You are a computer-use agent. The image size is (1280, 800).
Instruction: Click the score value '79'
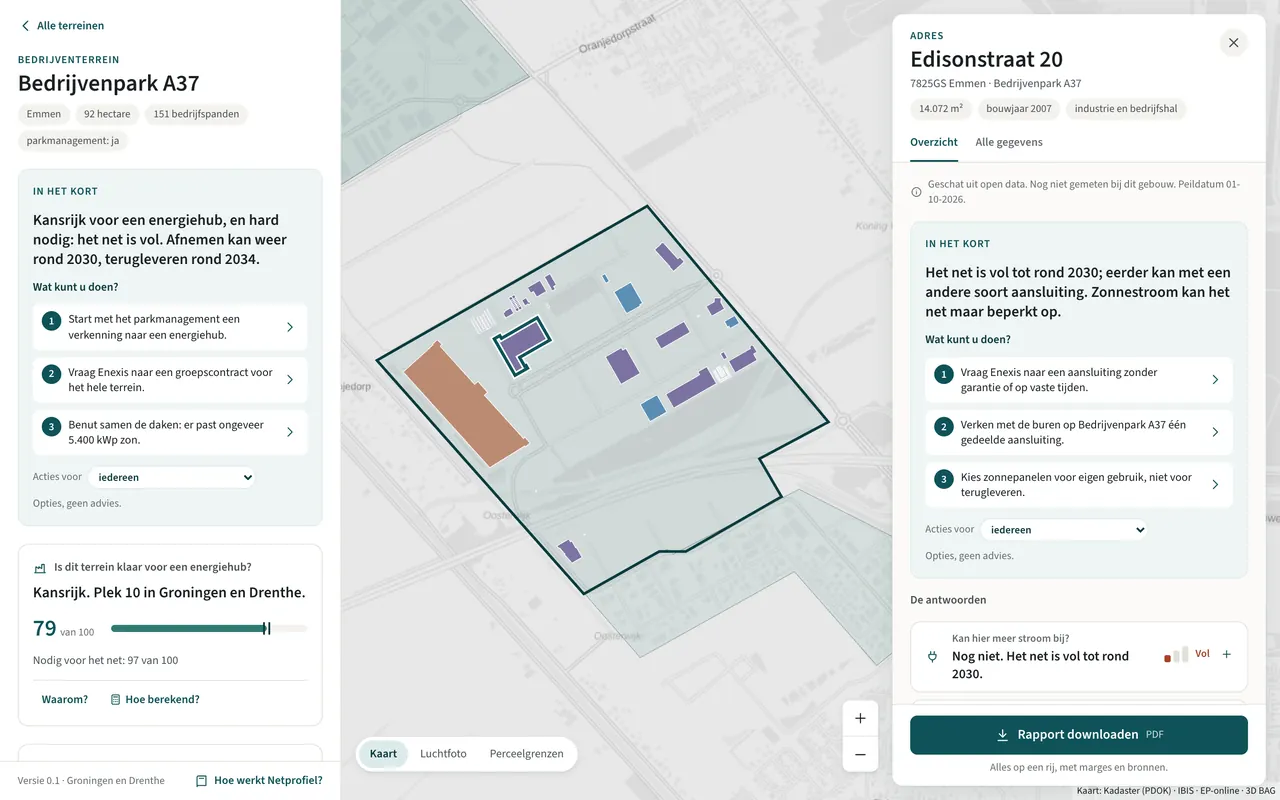pos(45,629)
